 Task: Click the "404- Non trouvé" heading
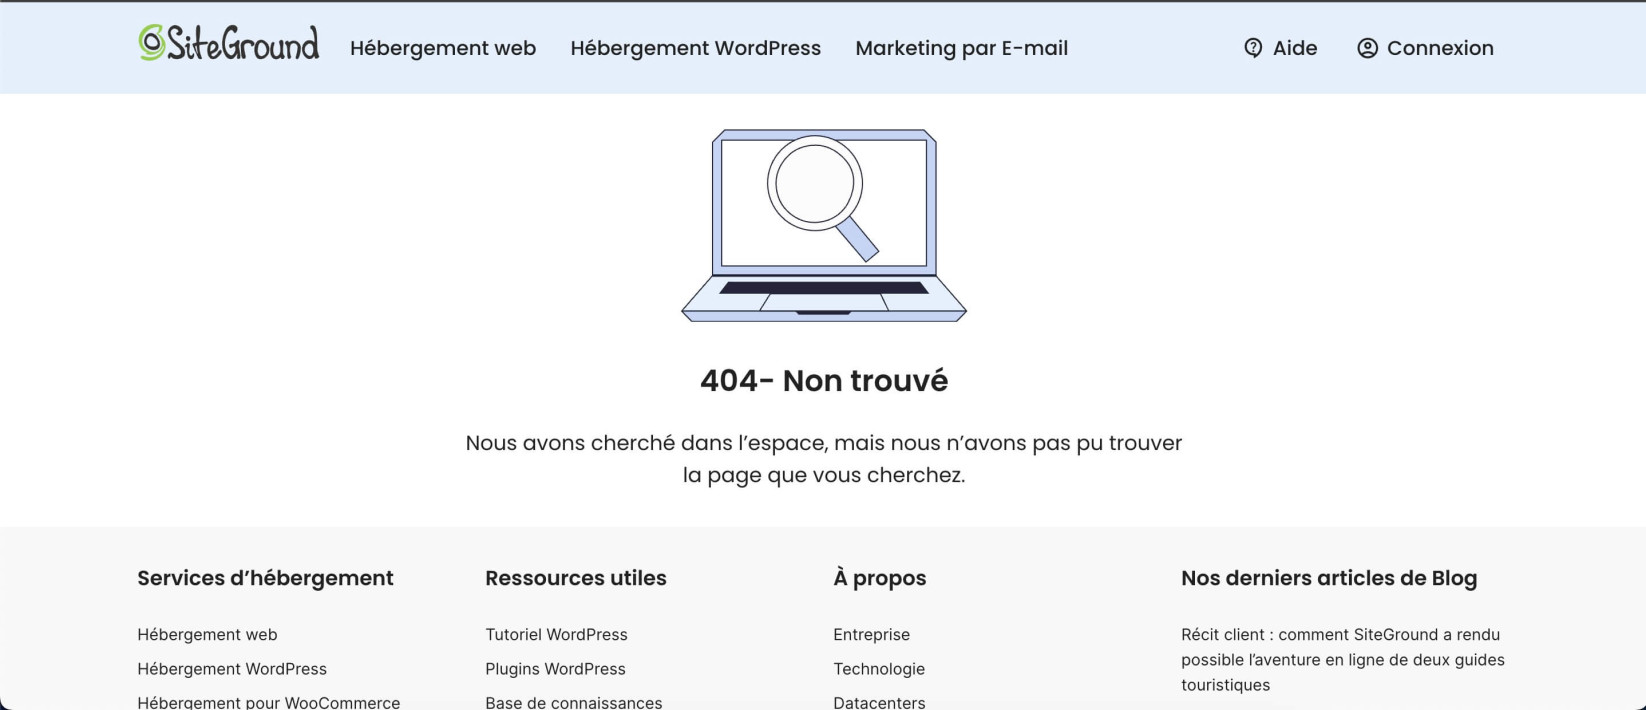824,381
